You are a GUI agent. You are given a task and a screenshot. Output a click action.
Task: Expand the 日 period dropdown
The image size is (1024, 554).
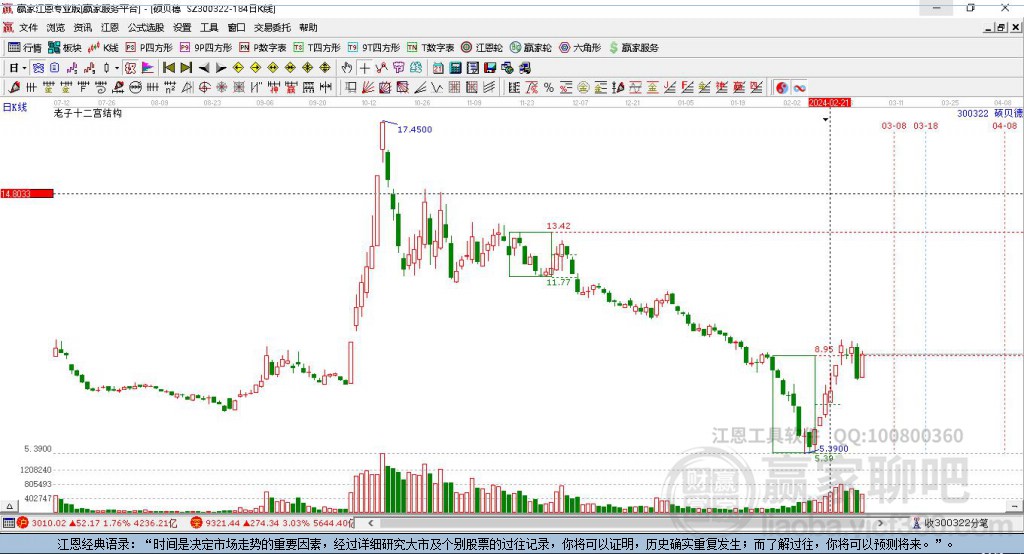[x=24, y=68]
